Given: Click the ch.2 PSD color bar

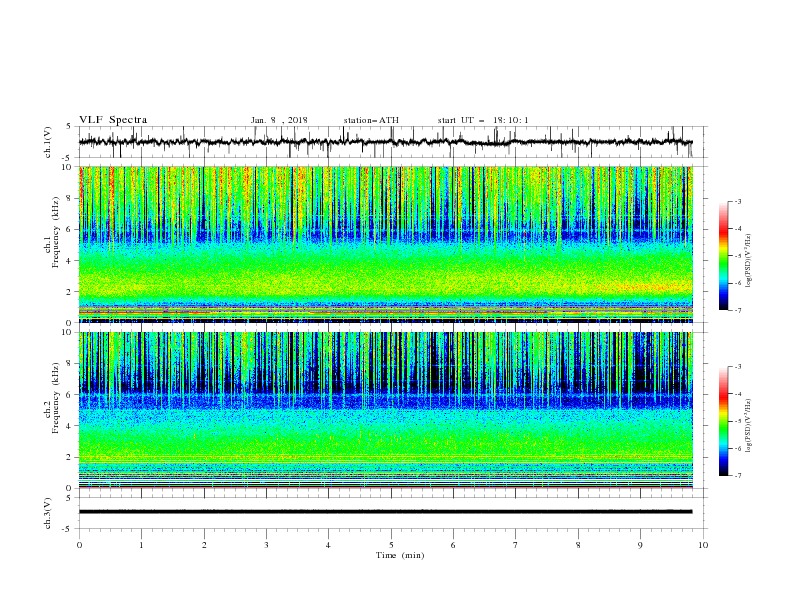Looking at the screenshot, I should [x=723, y=421].
